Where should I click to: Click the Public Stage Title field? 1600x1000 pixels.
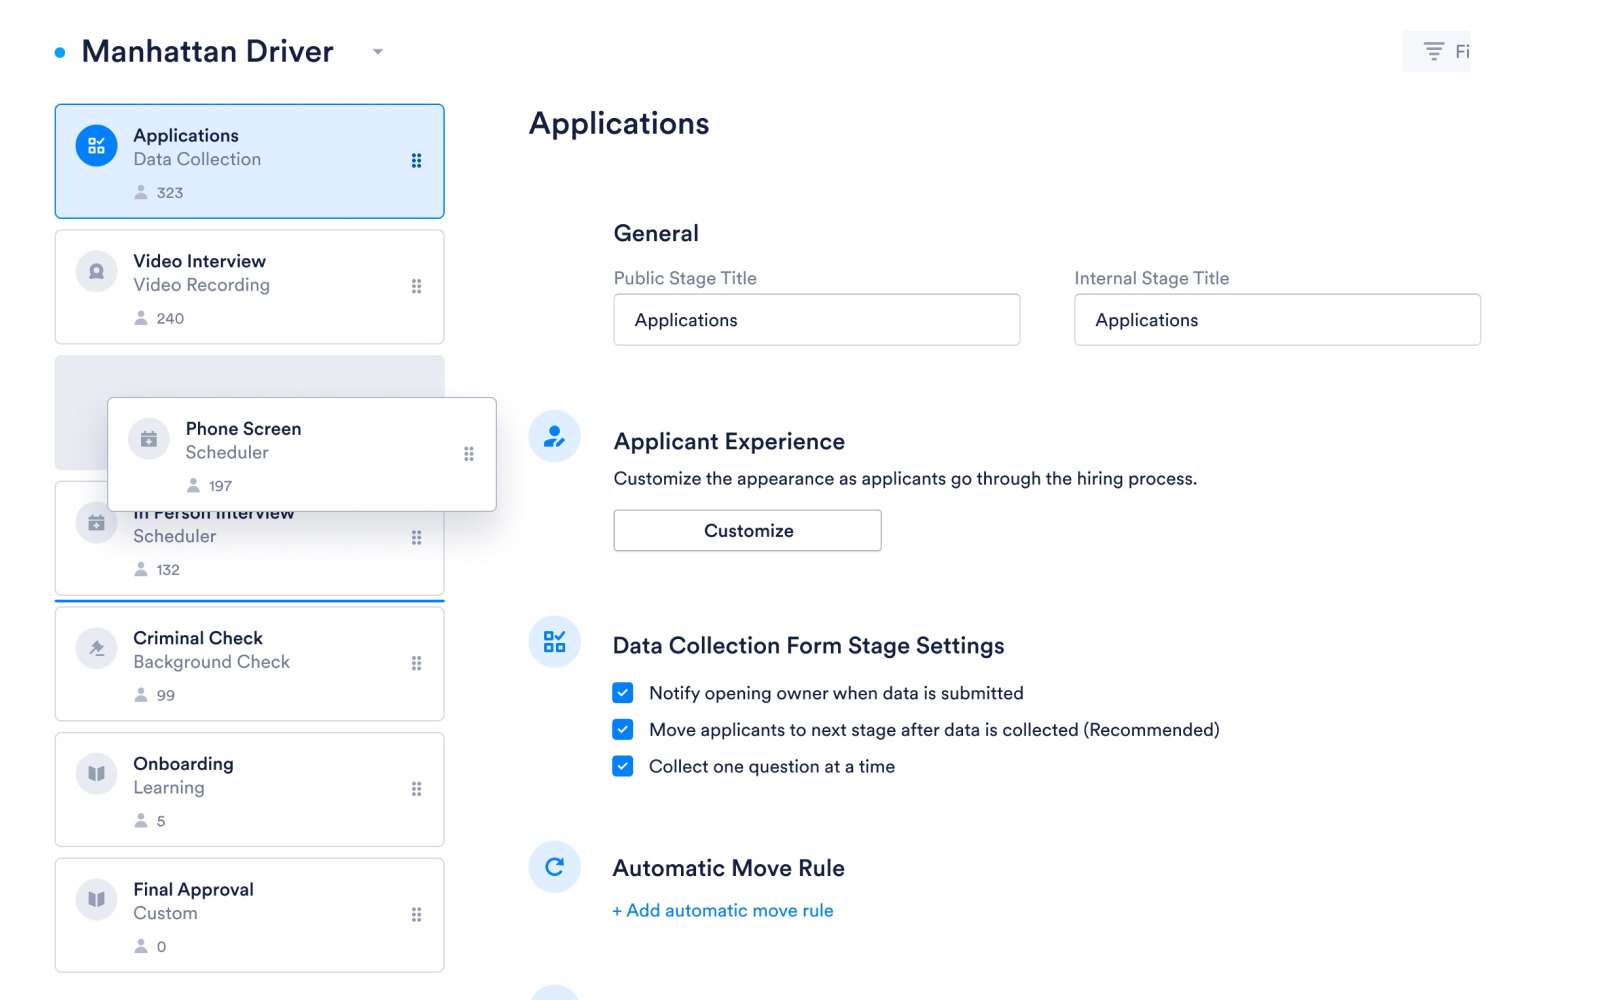coord(816,320)
